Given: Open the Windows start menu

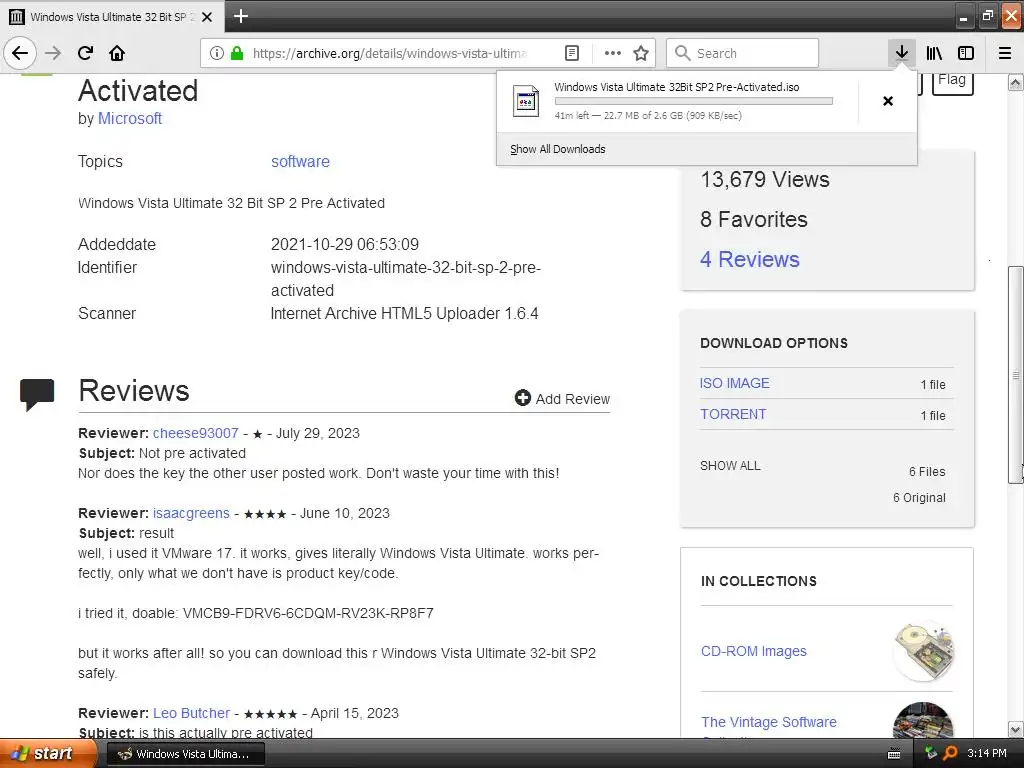Looking at the screenshot, I should (46, 753).
